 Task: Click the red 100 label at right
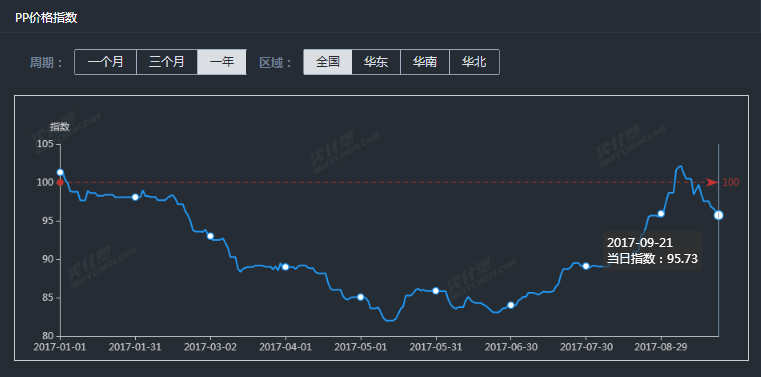tap(731, 182)
